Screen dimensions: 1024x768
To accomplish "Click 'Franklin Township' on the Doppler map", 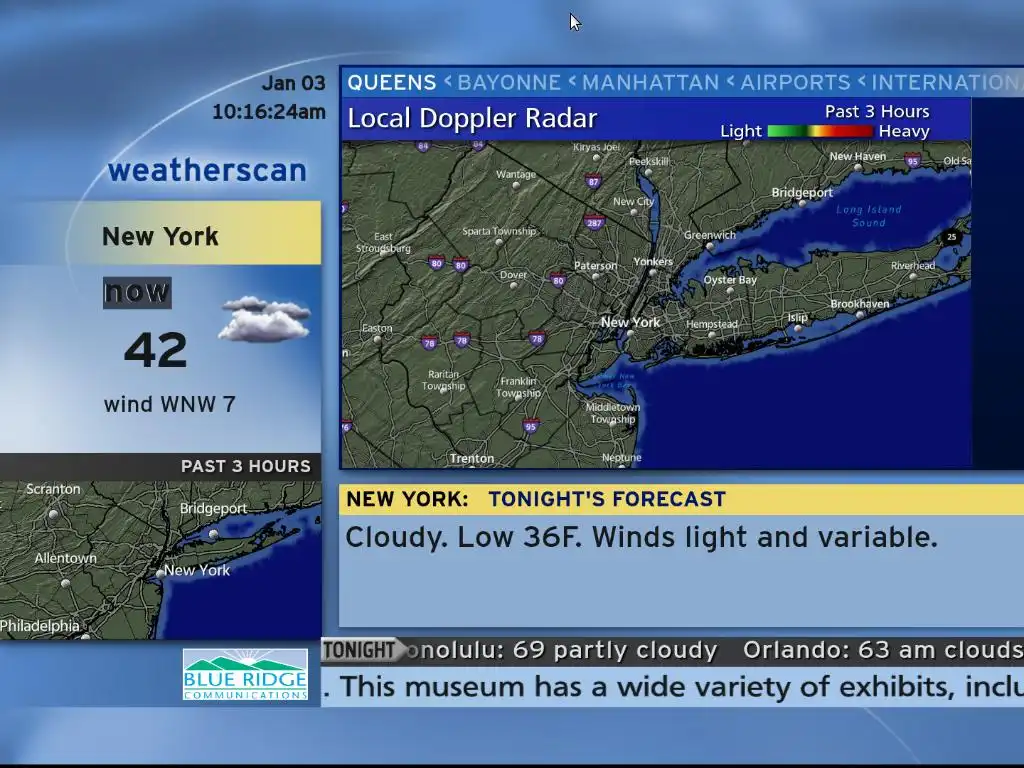I will [518, 387].
